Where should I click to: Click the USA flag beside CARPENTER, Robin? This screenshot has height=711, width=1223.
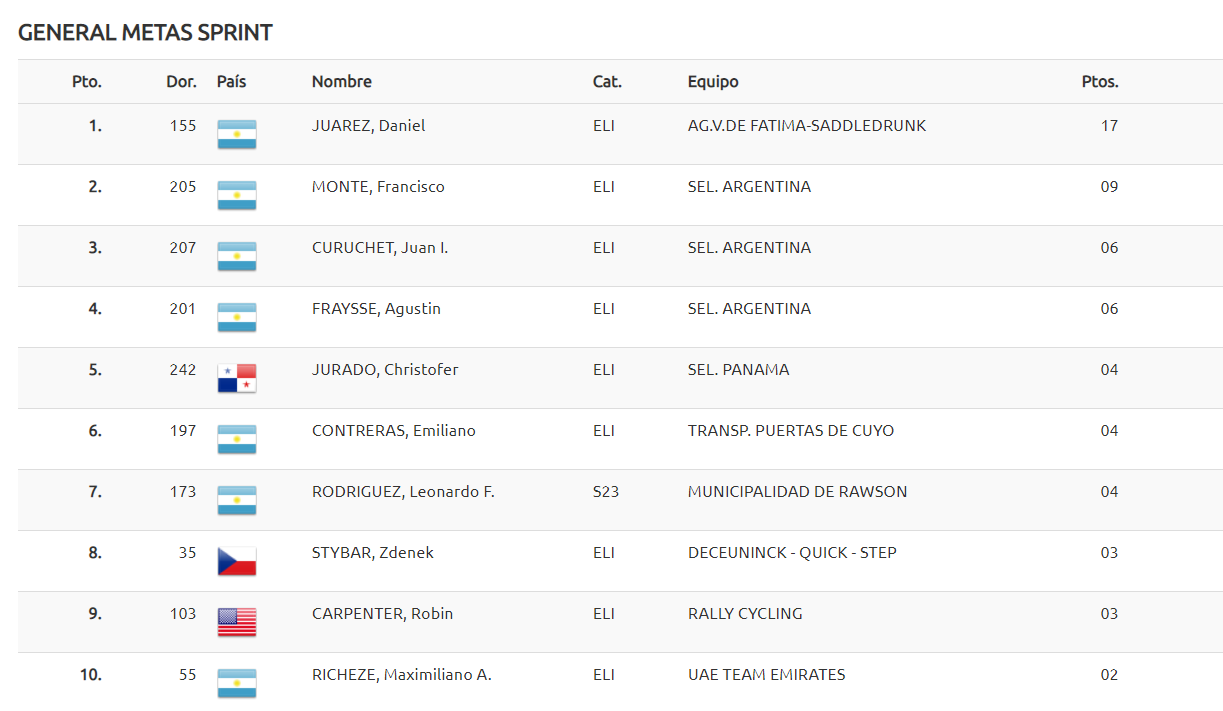coord(237,622)
